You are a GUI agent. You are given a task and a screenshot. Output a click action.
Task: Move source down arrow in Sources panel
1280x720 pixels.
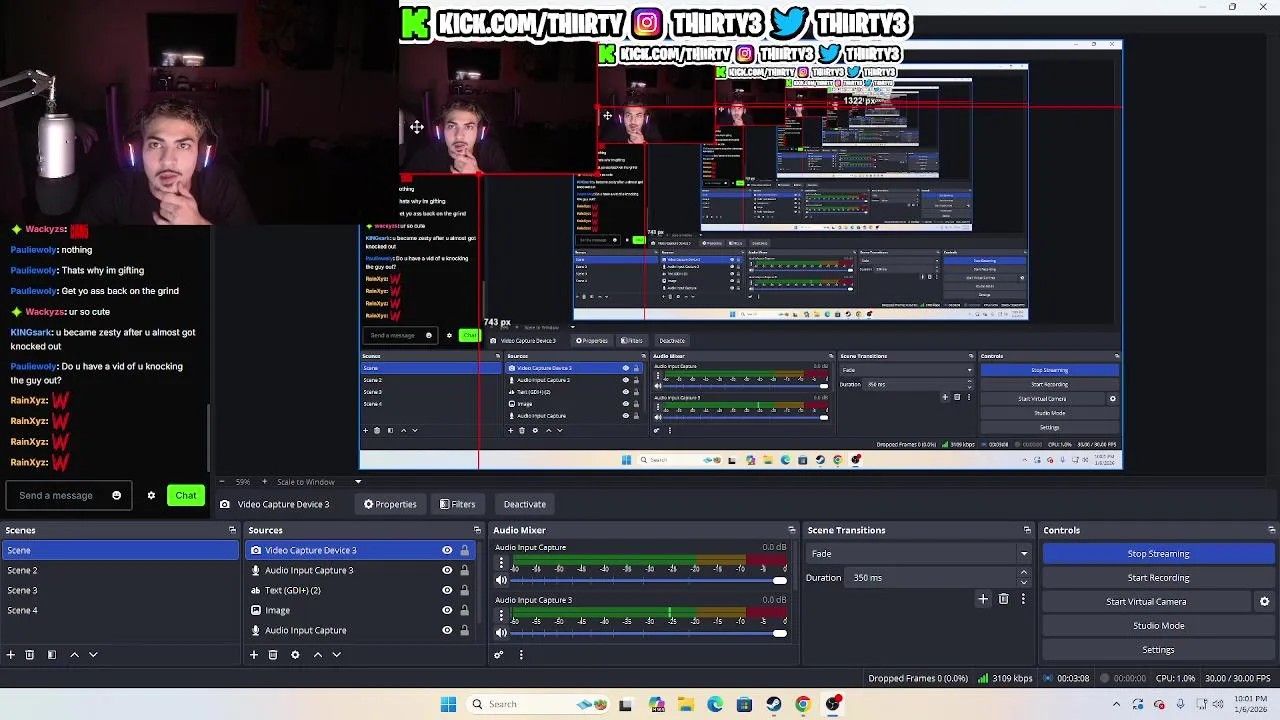337,654
